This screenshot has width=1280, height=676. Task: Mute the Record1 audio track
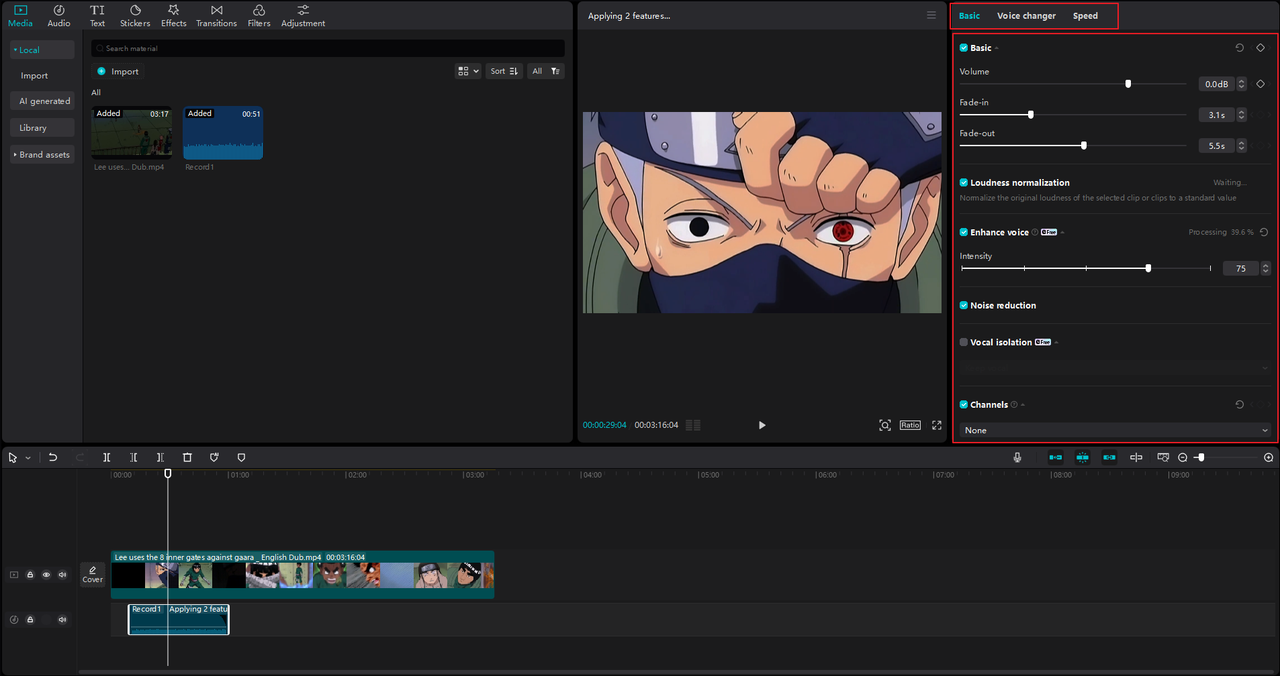[62, 620]
